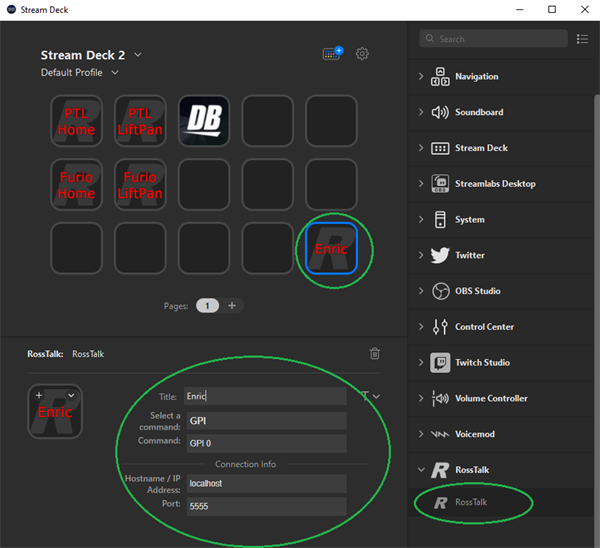Open preferences gear icon

coord(362,54)
